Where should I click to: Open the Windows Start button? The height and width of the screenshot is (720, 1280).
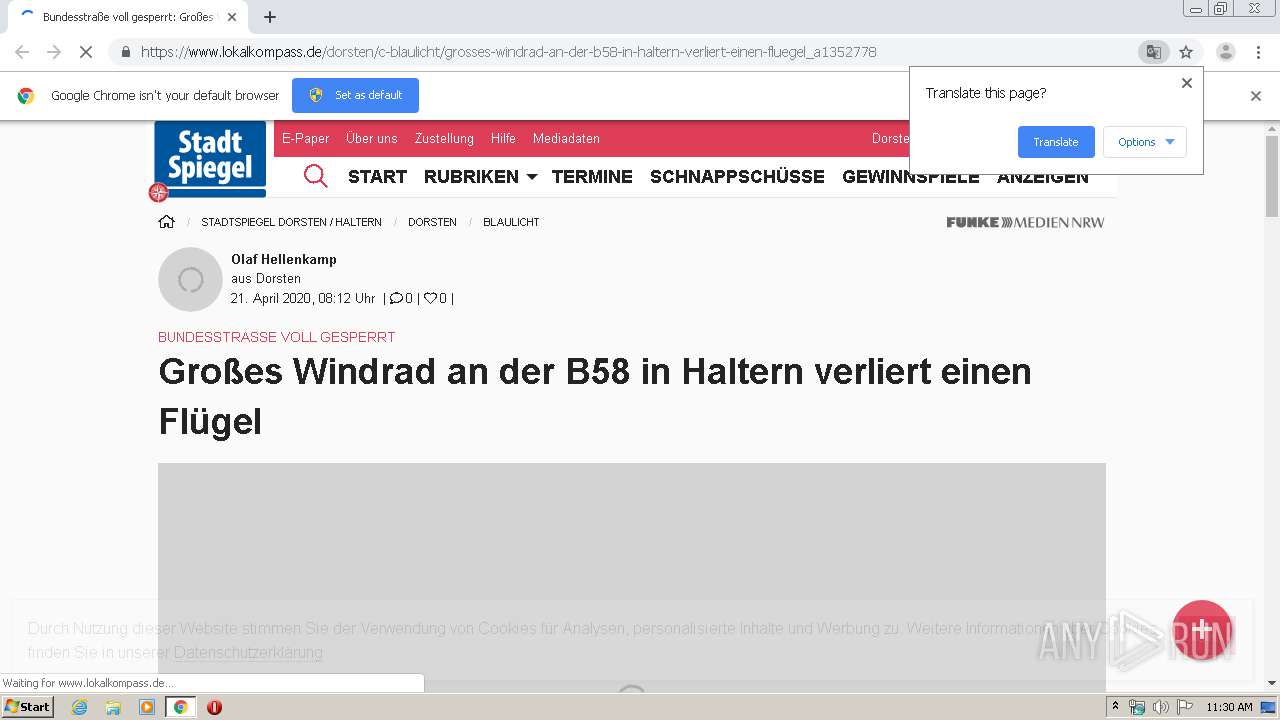(x=27, y=707)
